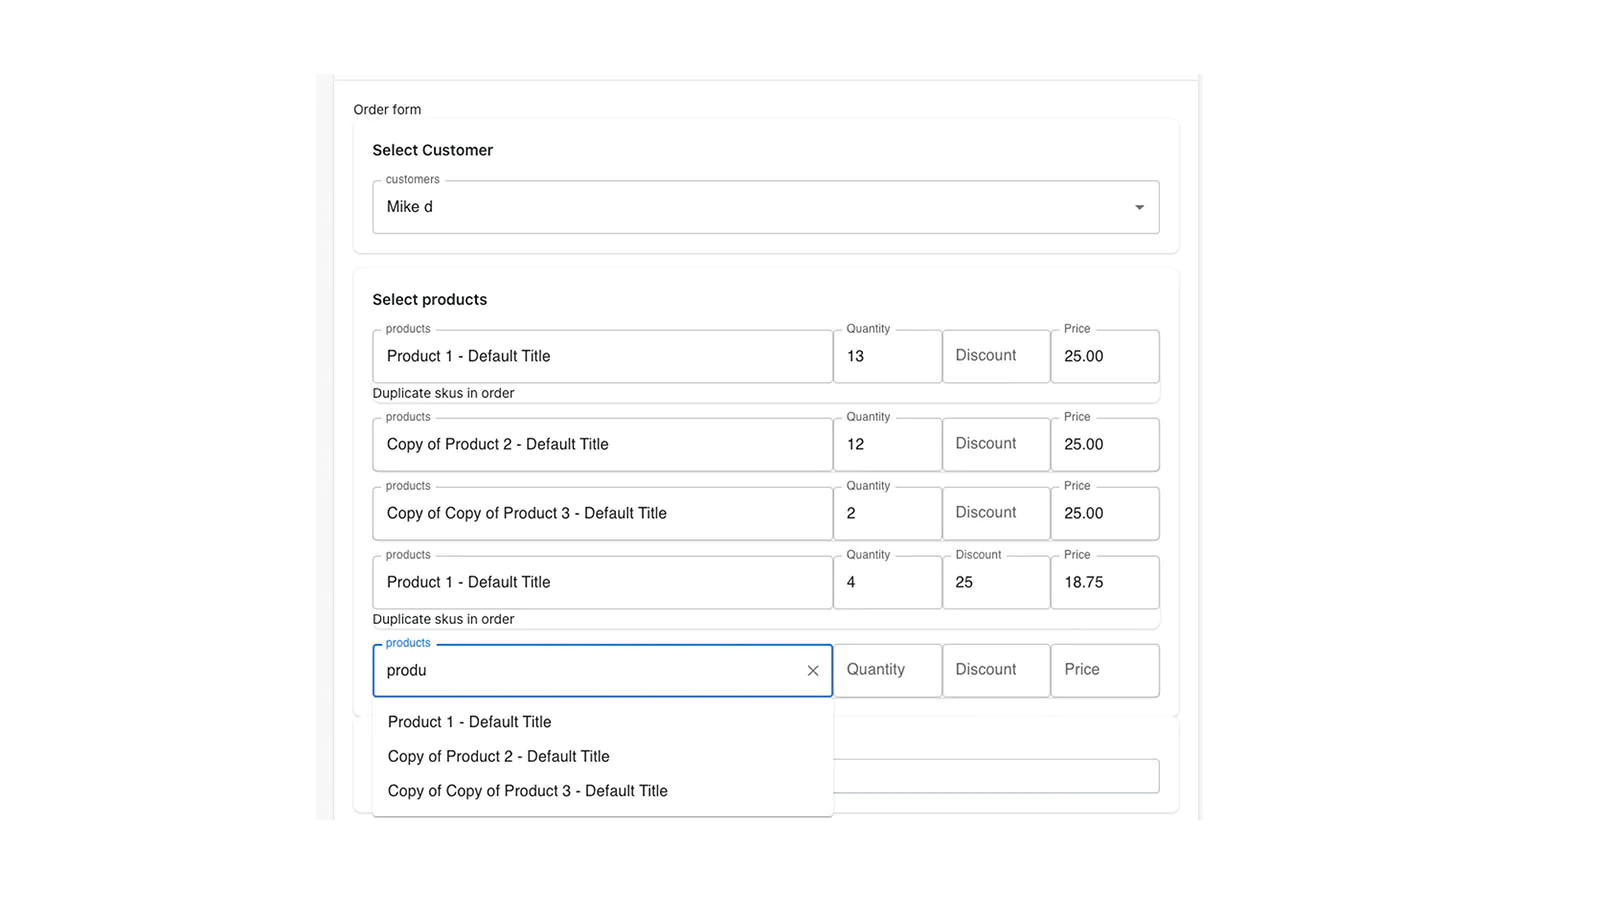
Task: Edit the Quantity field showing 4
Action: pos(888,582)
